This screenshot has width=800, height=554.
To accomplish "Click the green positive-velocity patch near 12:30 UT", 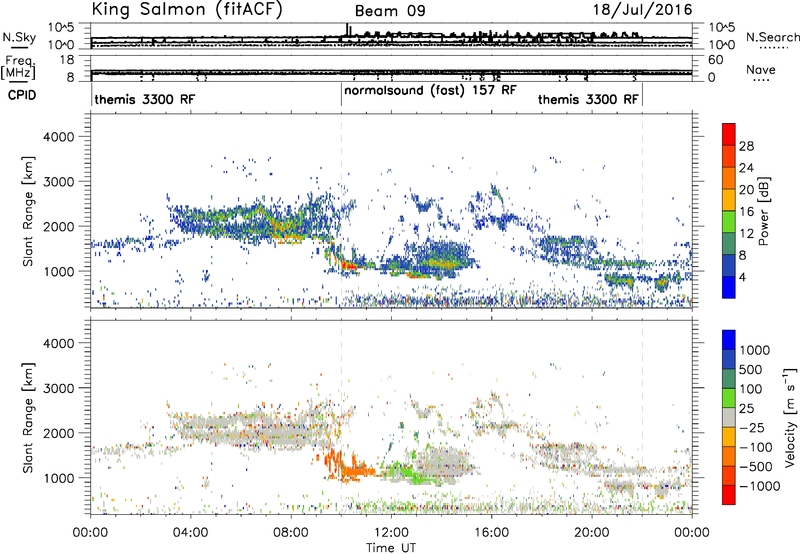I will (x=405, y=472).
